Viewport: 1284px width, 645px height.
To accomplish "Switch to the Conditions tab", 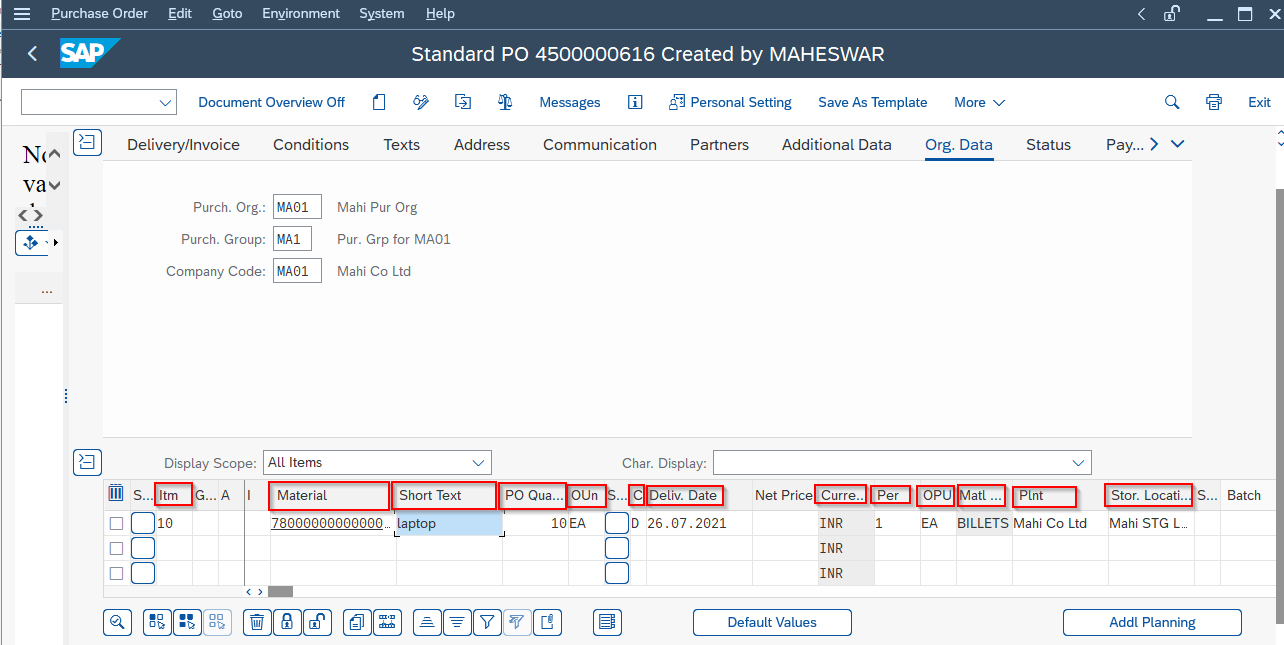I will [311, 144].
